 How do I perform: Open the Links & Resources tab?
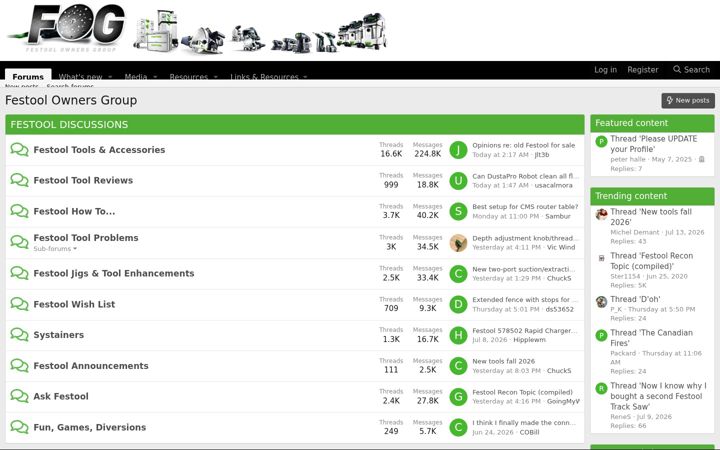264,77
